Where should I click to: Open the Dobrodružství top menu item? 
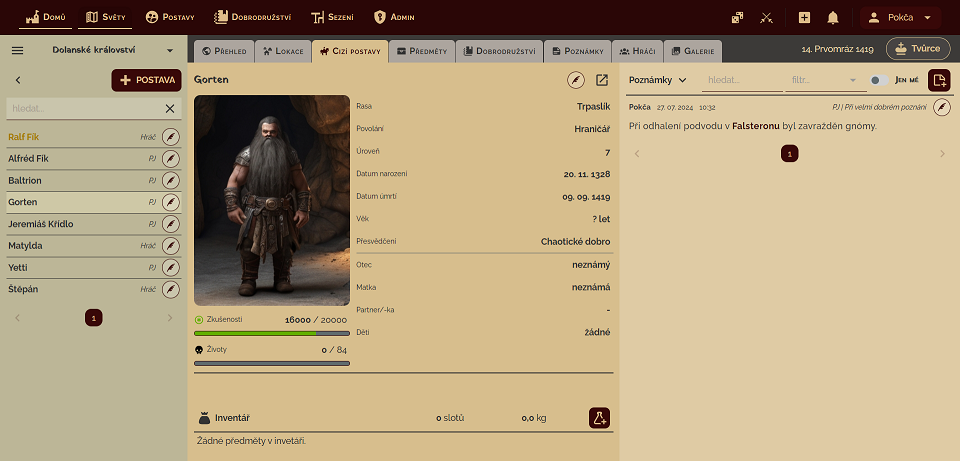(252, 17)
